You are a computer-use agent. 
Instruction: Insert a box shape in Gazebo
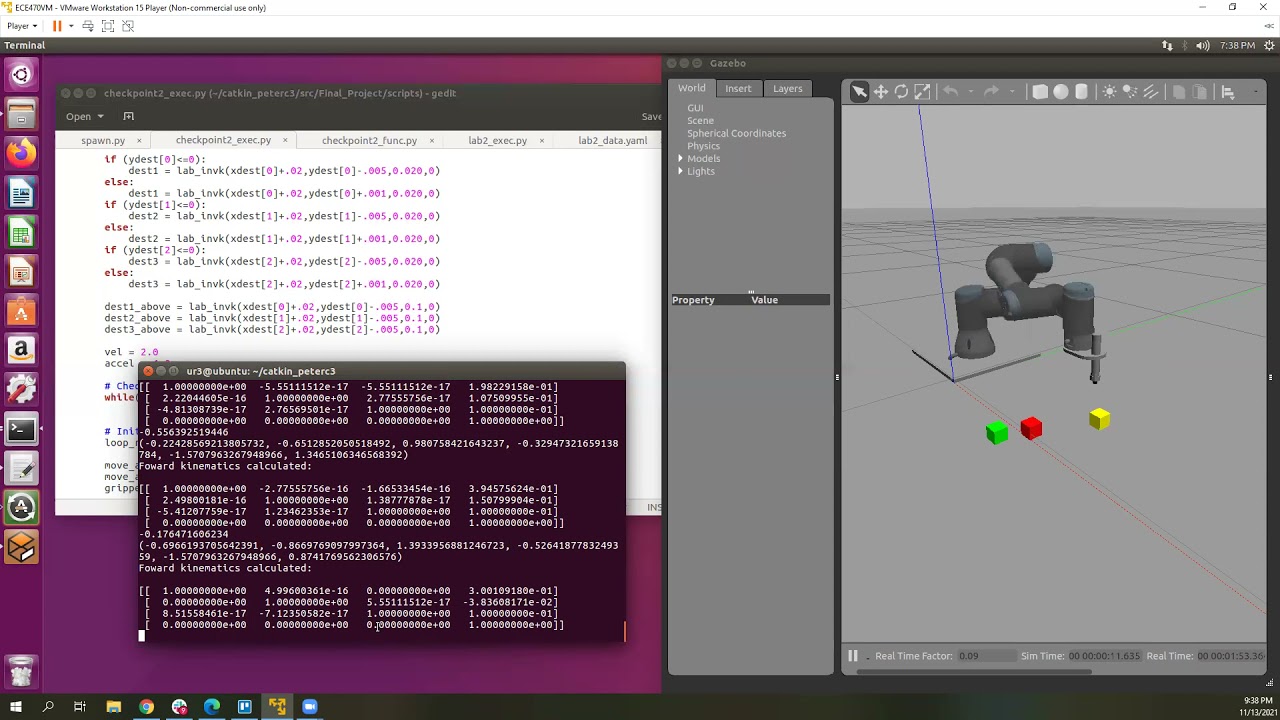coord(1040,92)
